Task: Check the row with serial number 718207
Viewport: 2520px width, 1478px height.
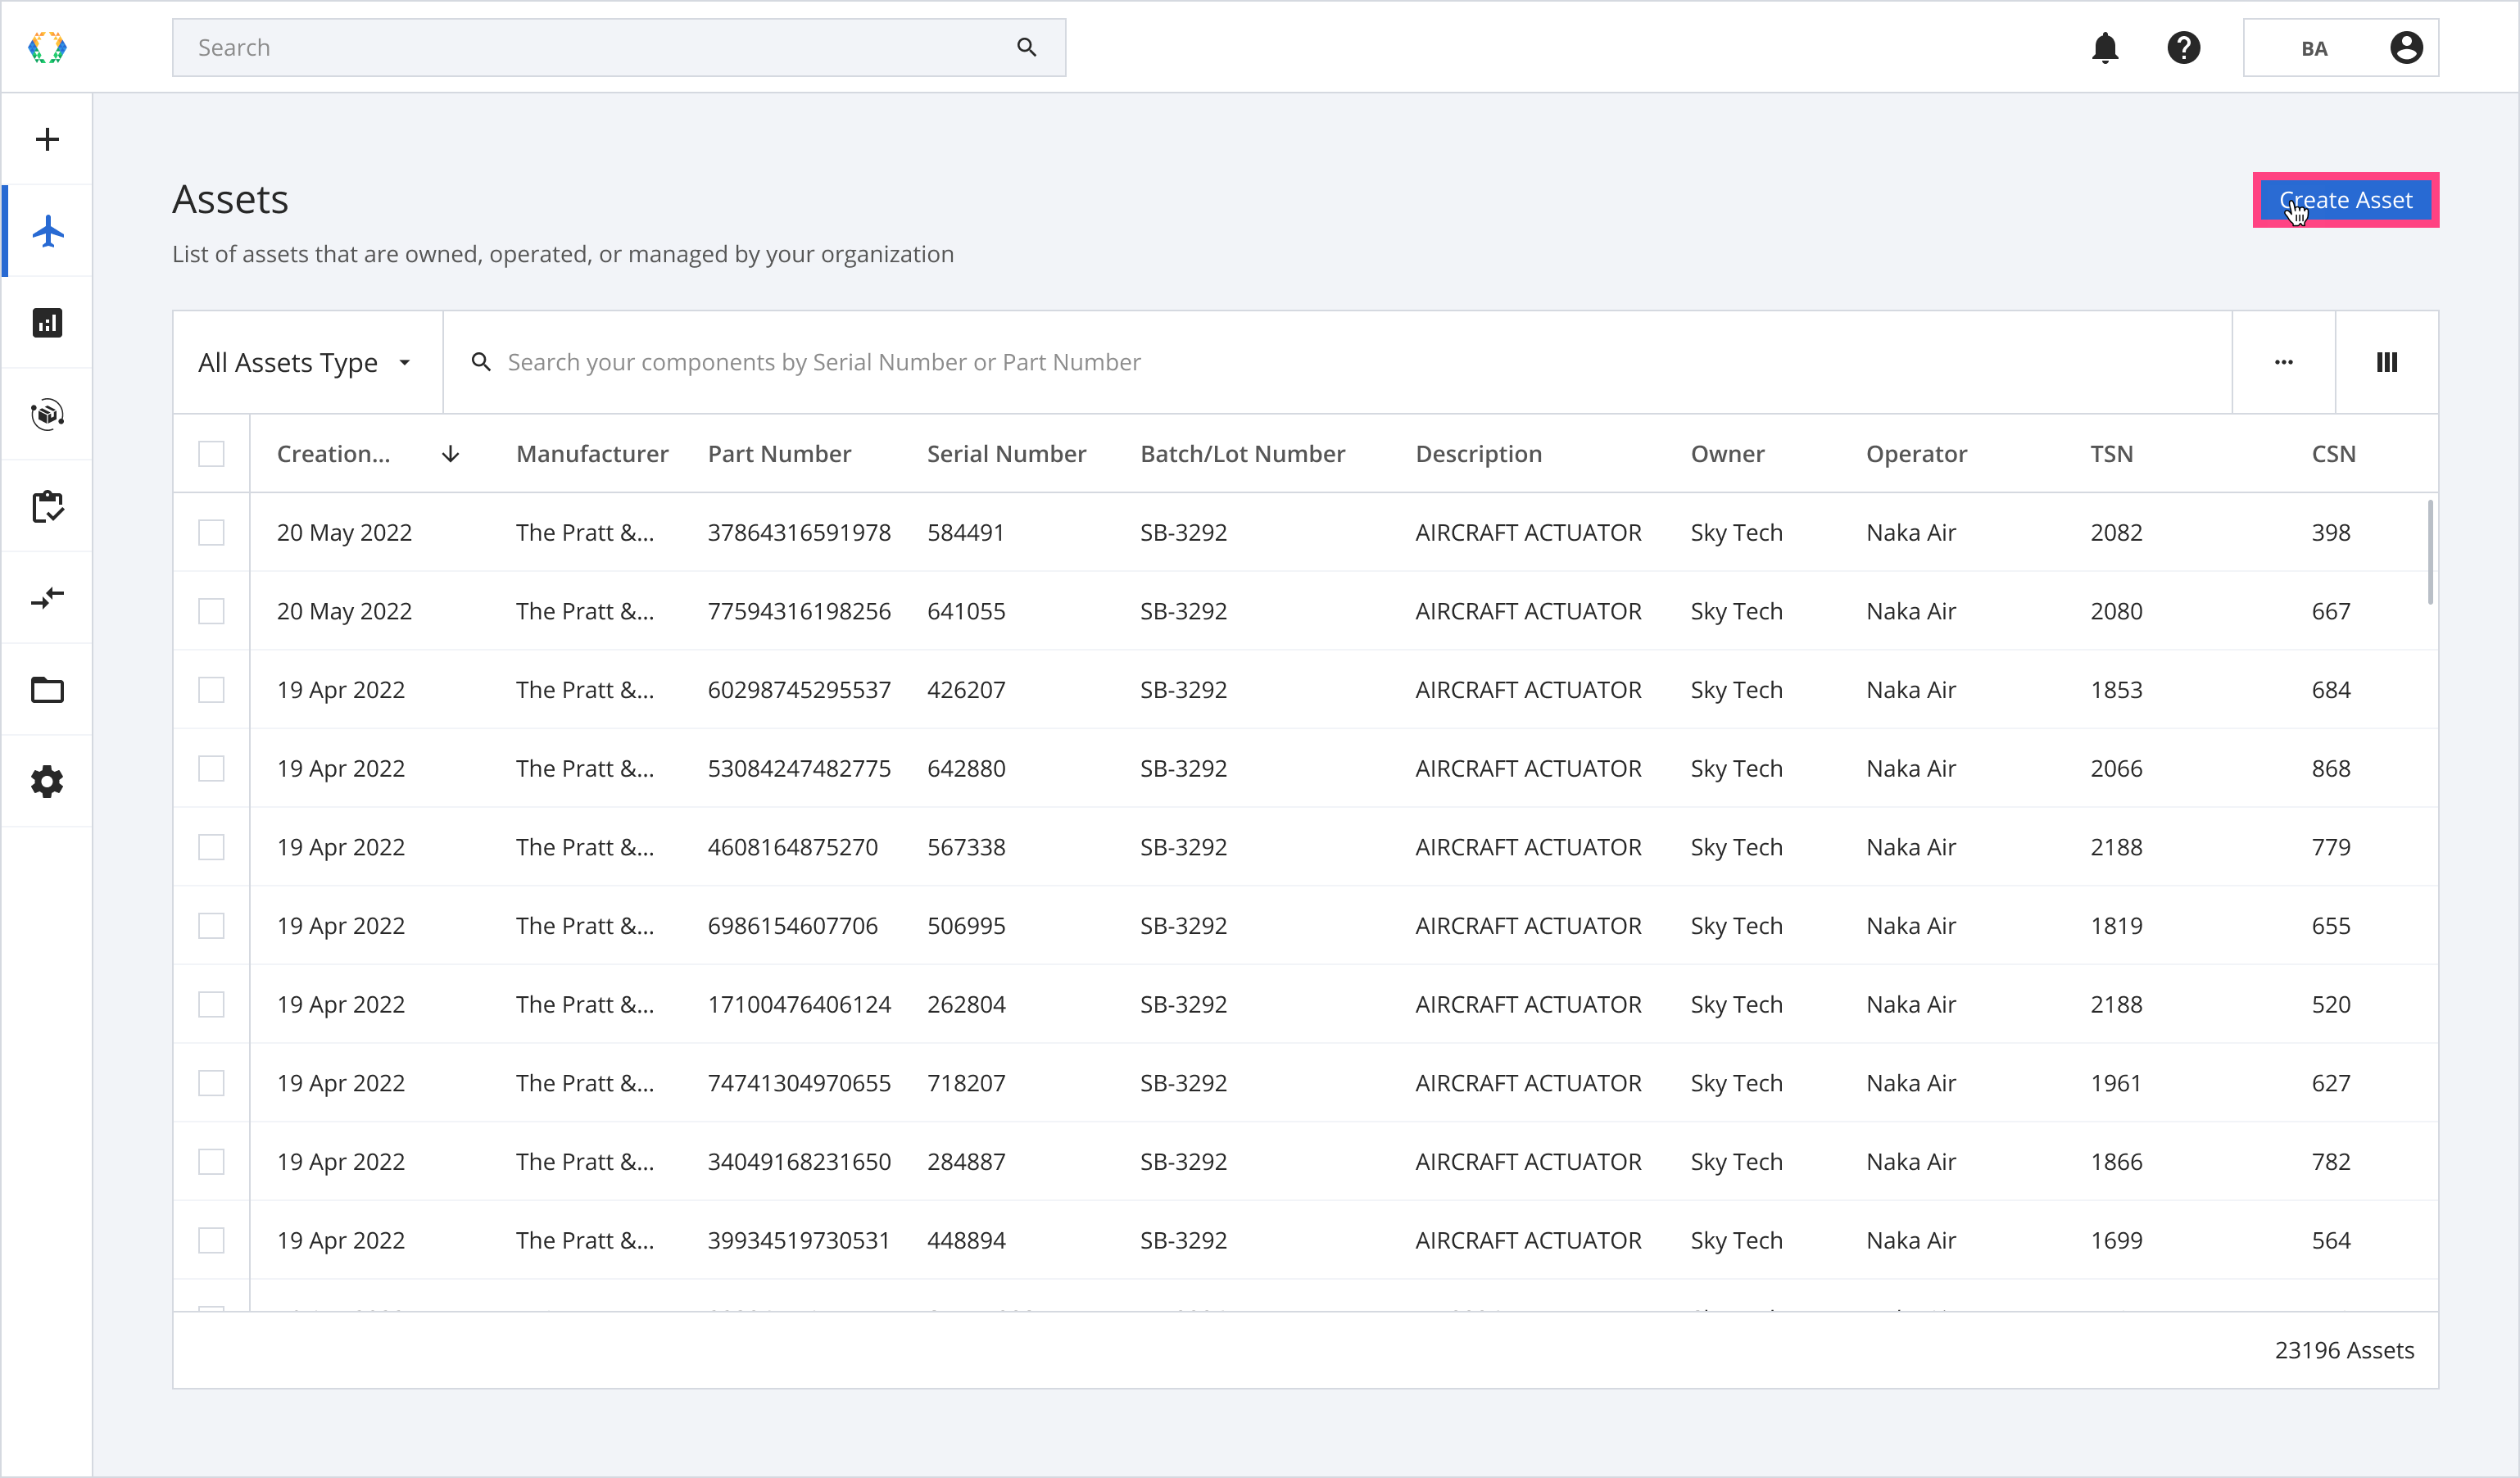Action: [x=211, y=1083]
